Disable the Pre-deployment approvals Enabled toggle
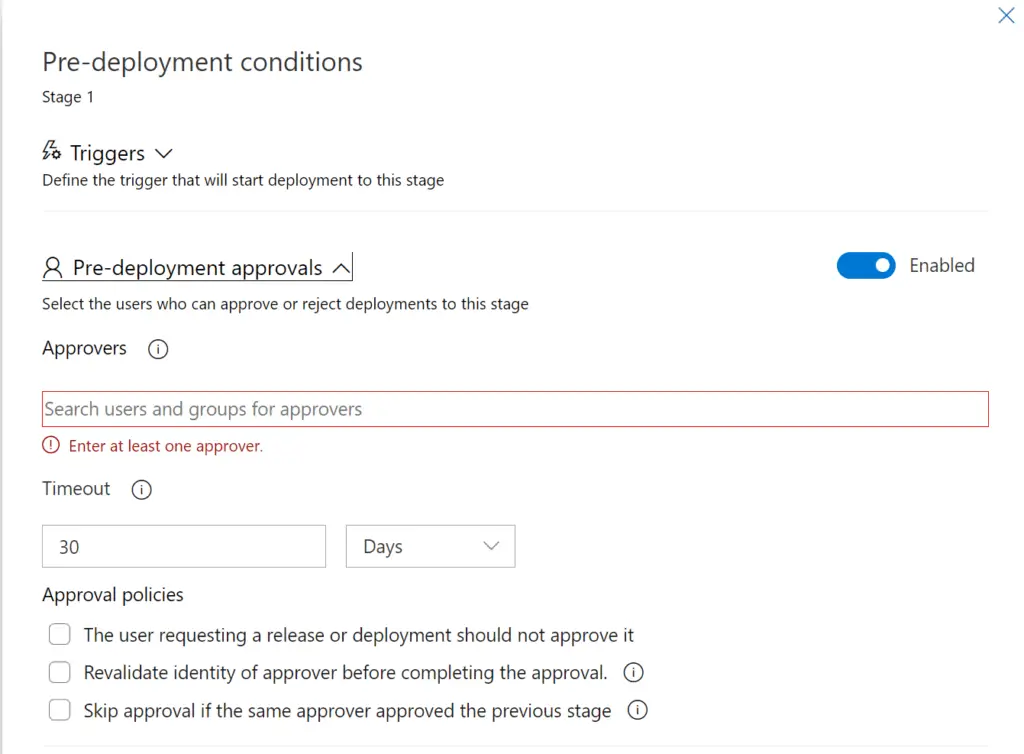 (x=866, y=265)
